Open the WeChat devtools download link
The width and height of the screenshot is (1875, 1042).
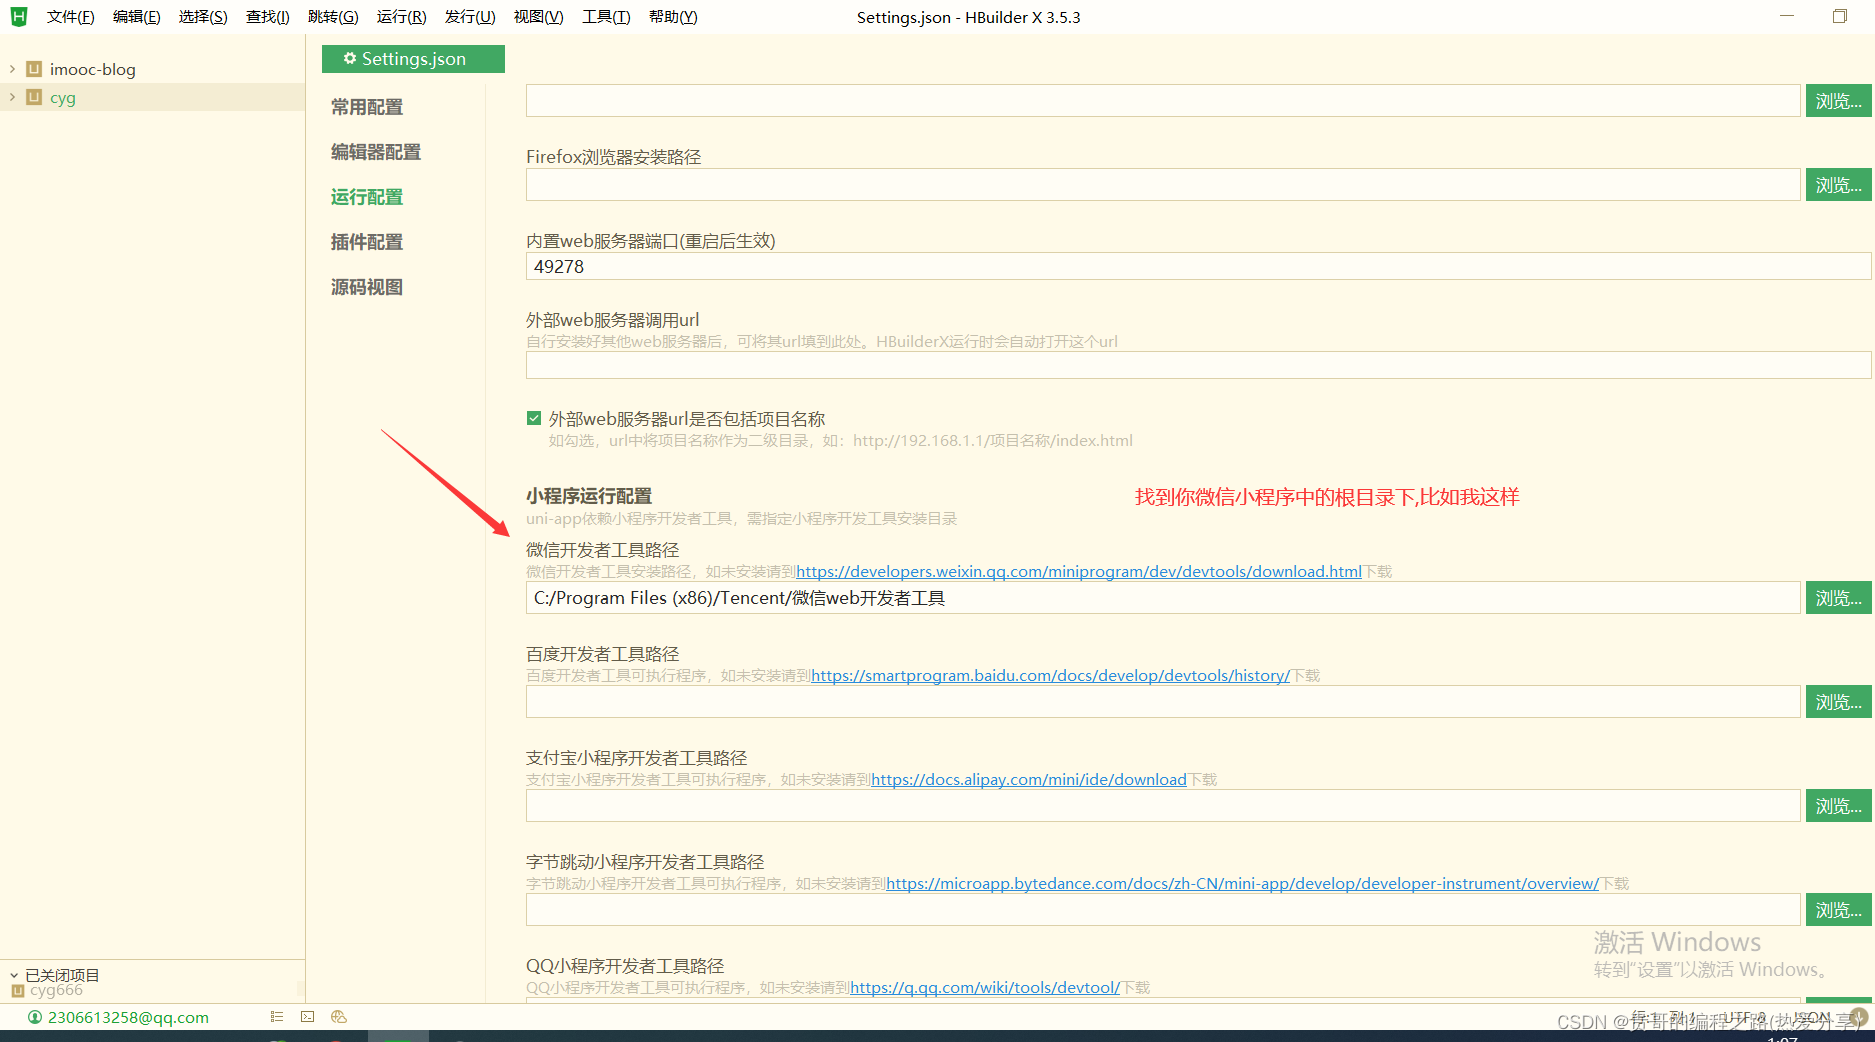click(x=1079, y=572)
